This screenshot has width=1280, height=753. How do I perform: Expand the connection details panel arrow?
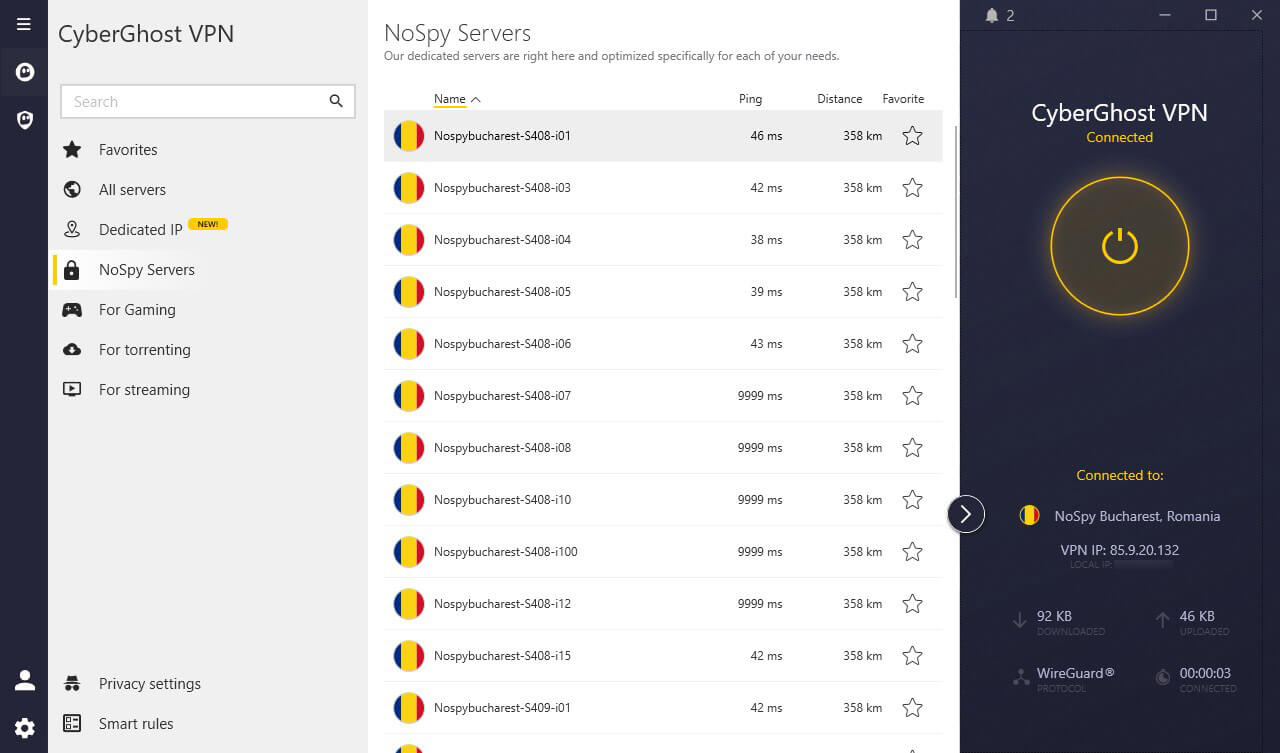click(965, 513)
